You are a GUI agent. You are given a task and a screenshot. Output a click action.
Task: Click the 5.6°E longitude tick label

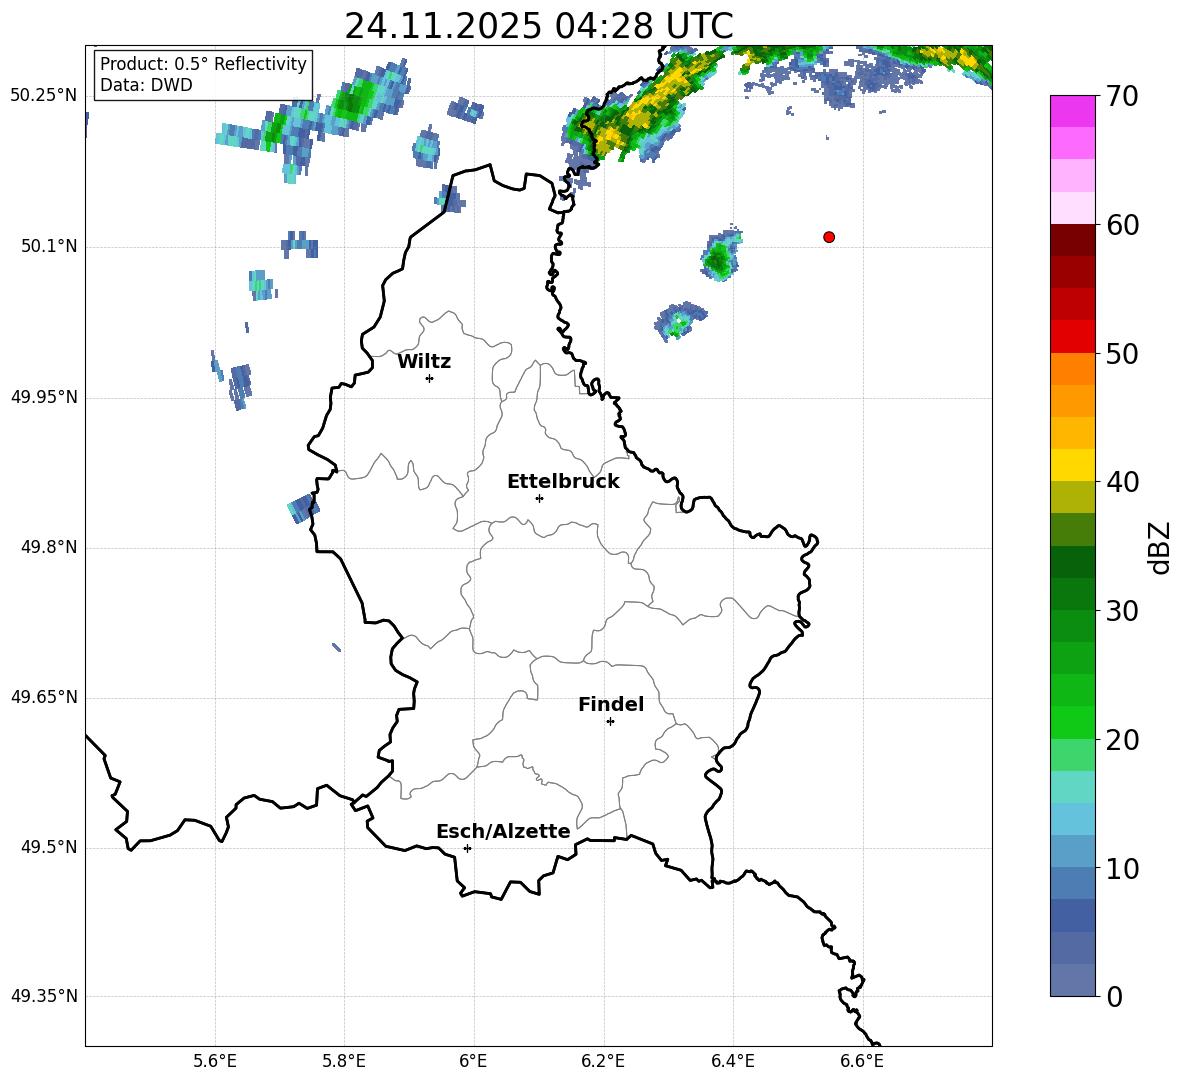coord(215,1061)
